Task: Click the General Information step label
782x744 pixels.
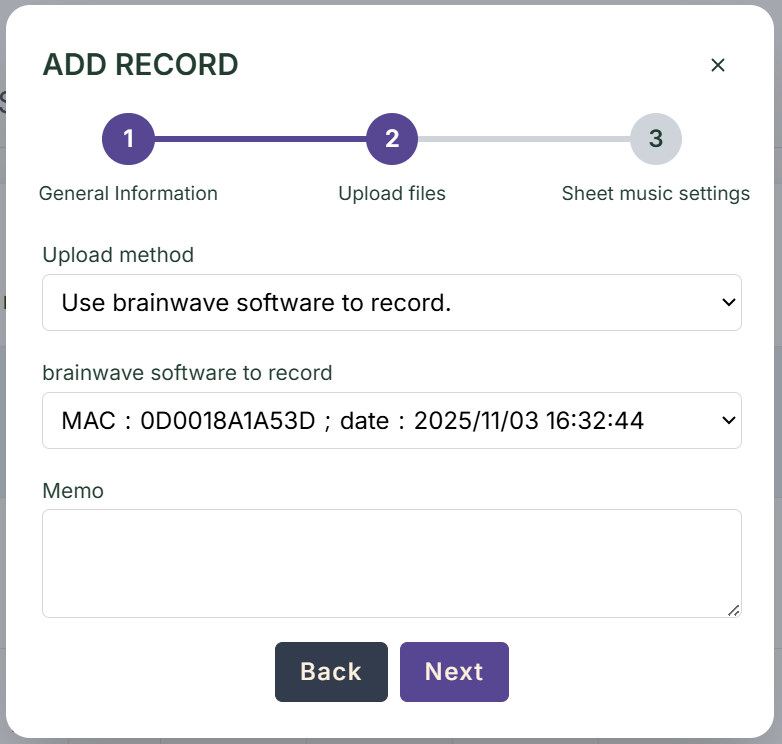Action: 128,193
